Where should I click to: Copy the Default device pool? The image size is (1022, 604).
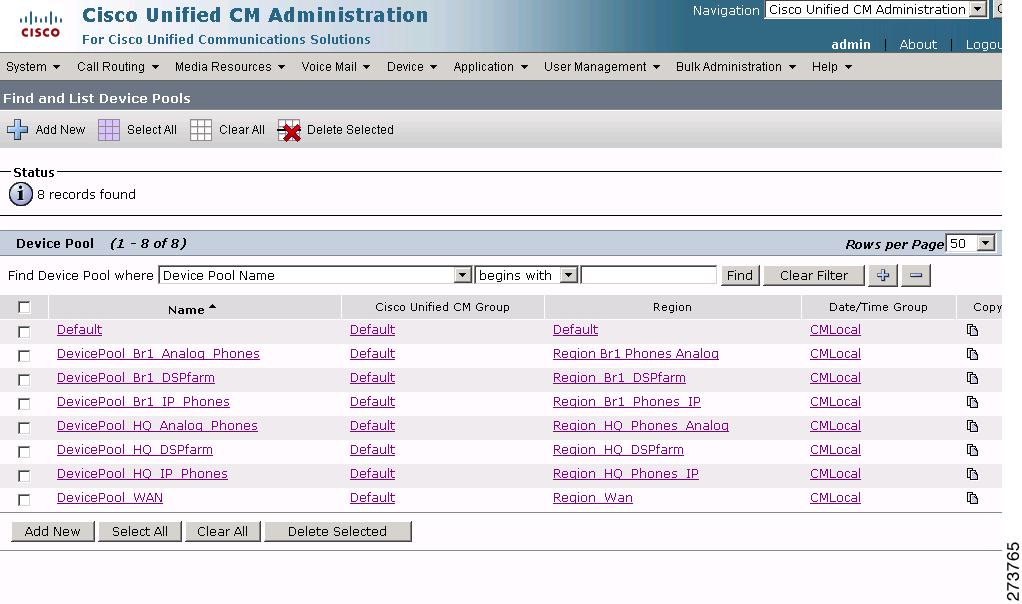tap(972, 330)
